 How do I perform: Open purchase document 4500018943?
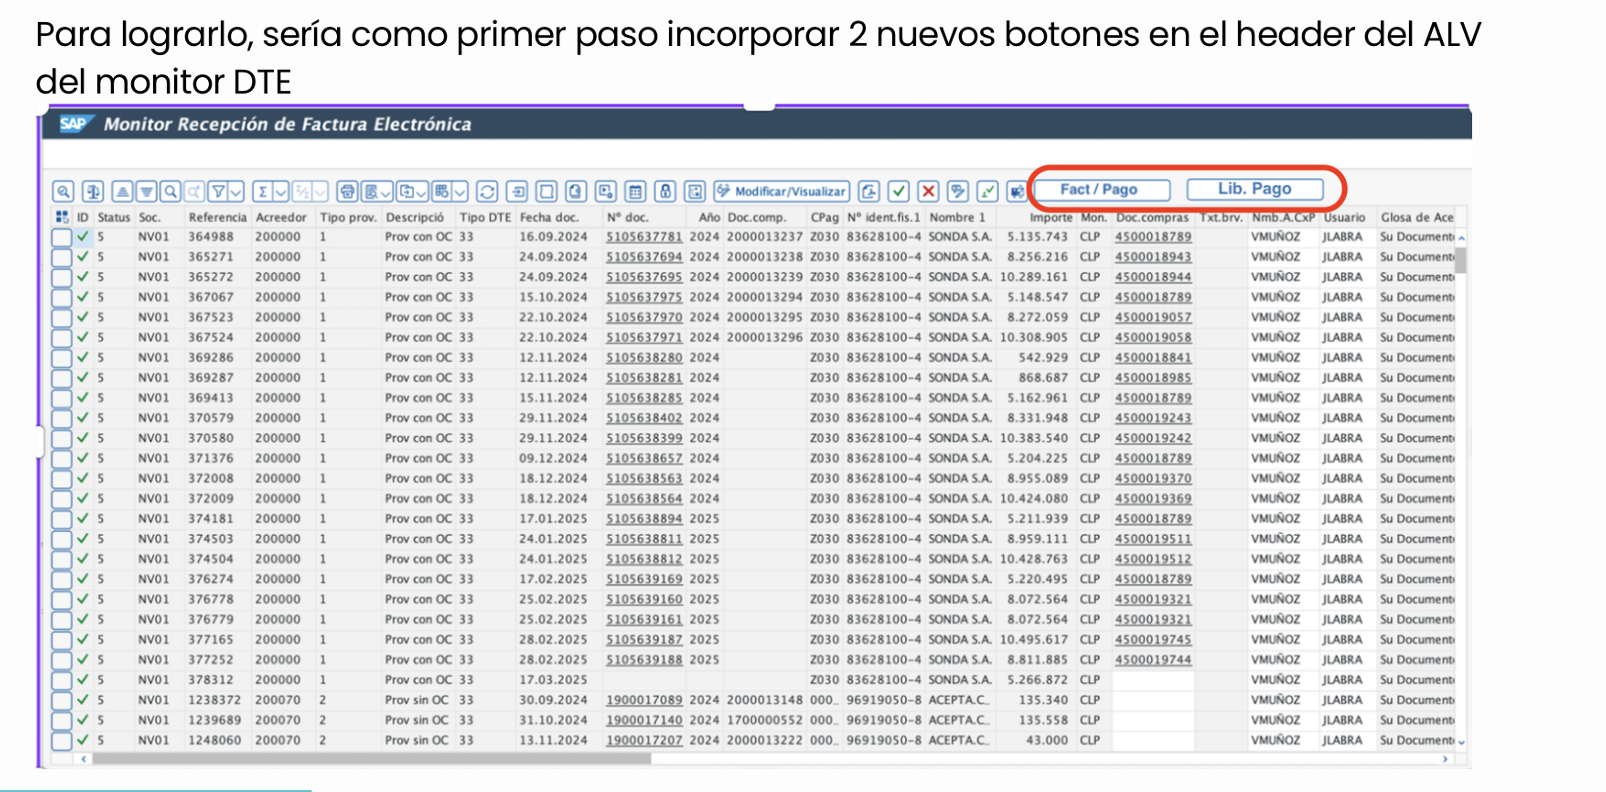point(1153,257)
